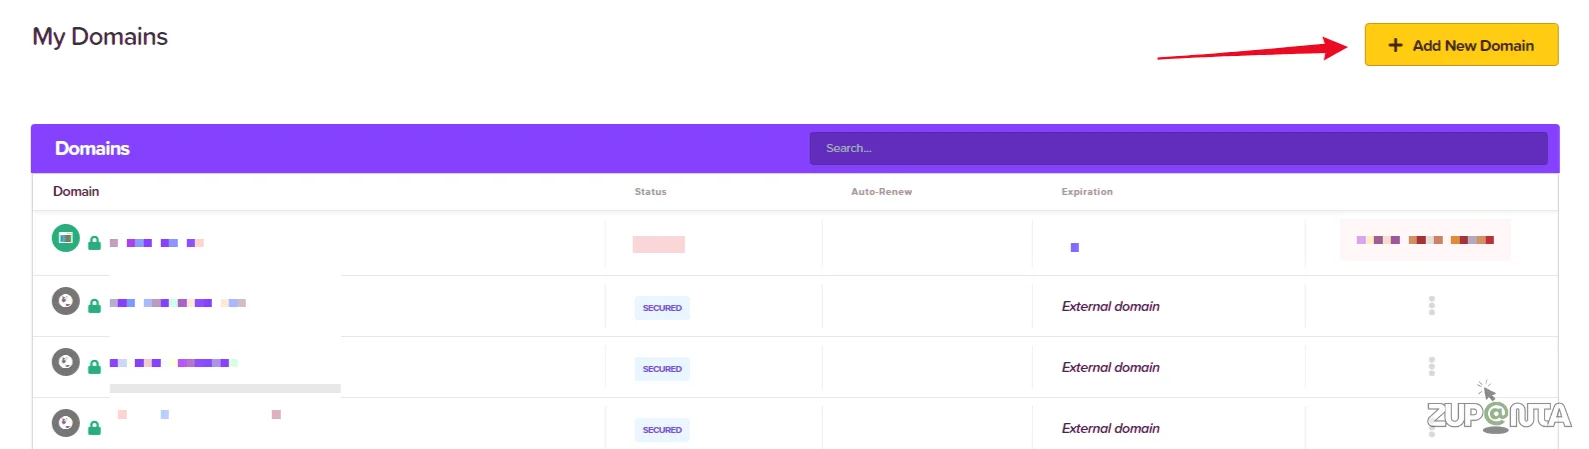Click the SECURED badge in second row
1589x449 pixels.
662,308
